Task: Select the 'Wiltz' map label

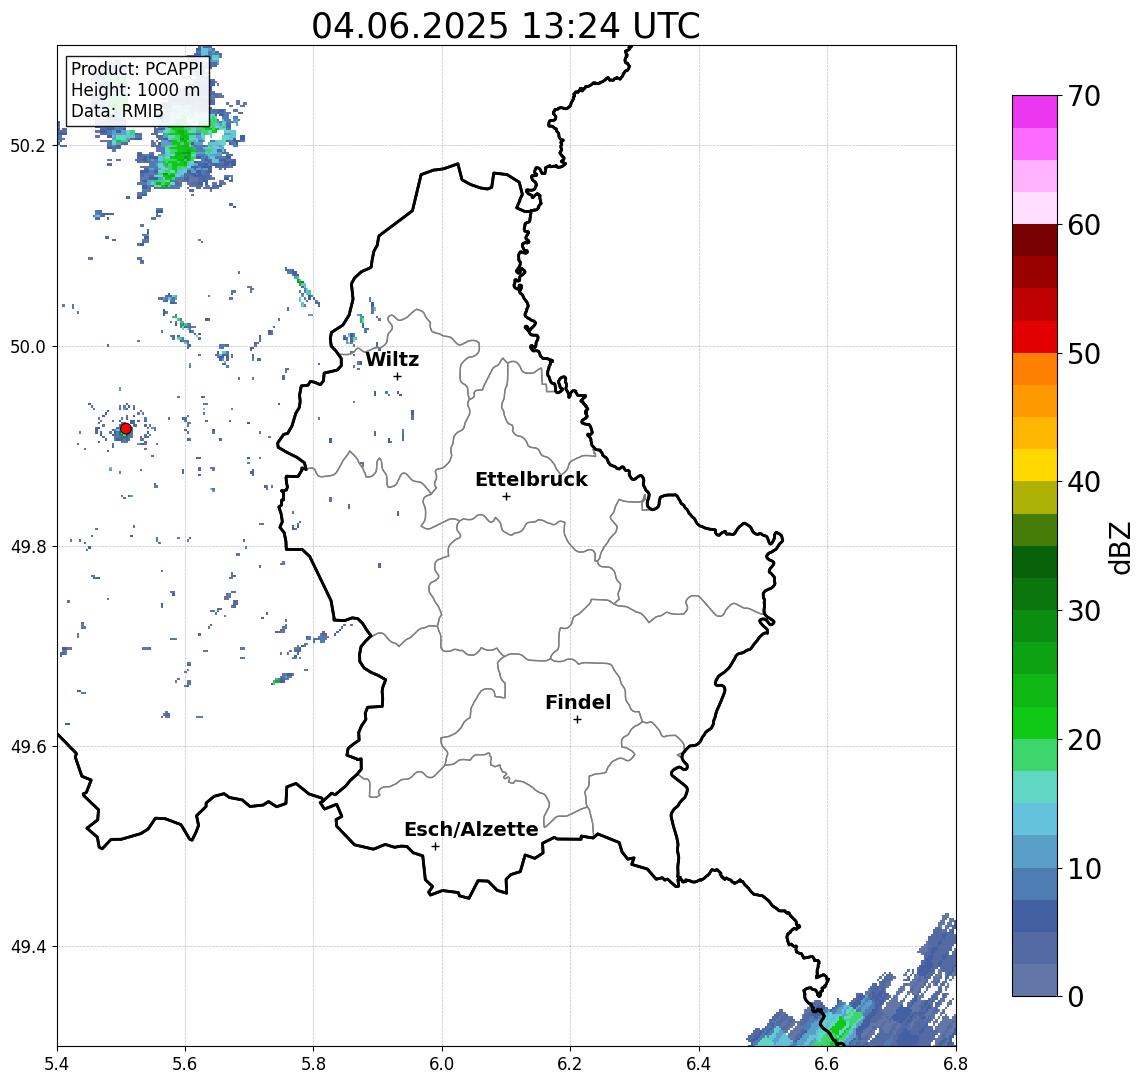Action: pyautogui.click(x=392, y=359)
